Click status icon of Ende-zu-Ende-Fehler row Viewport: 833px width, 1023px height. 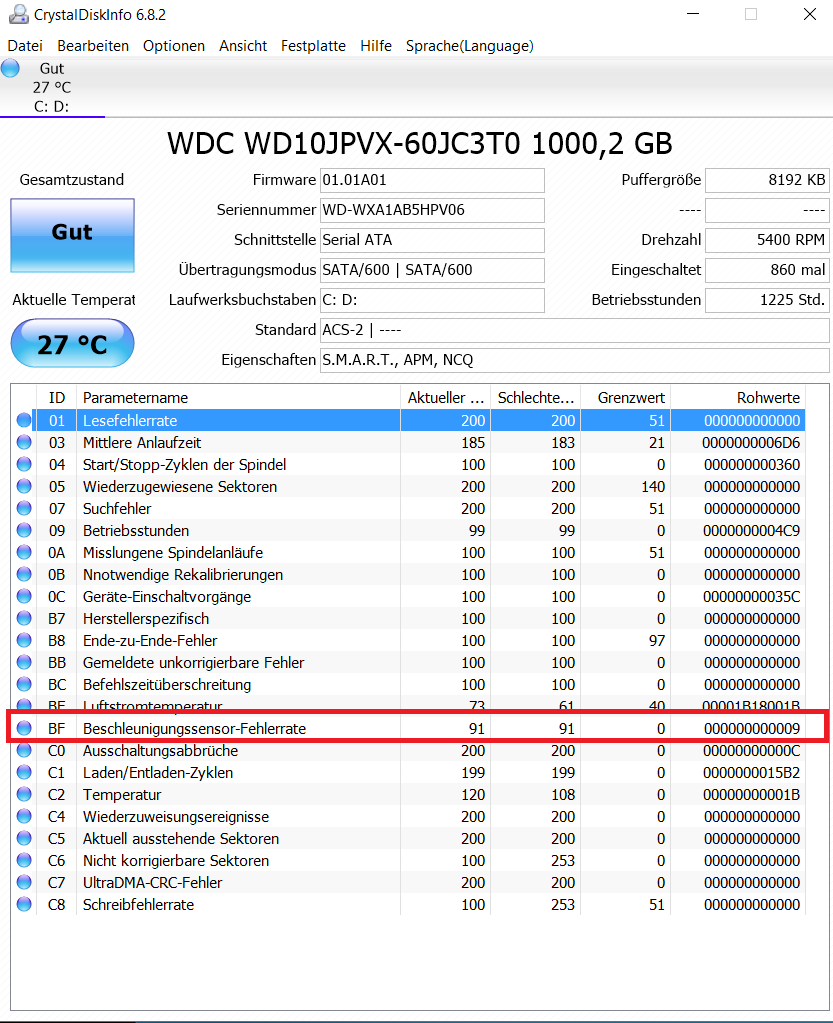click(24, 640)
